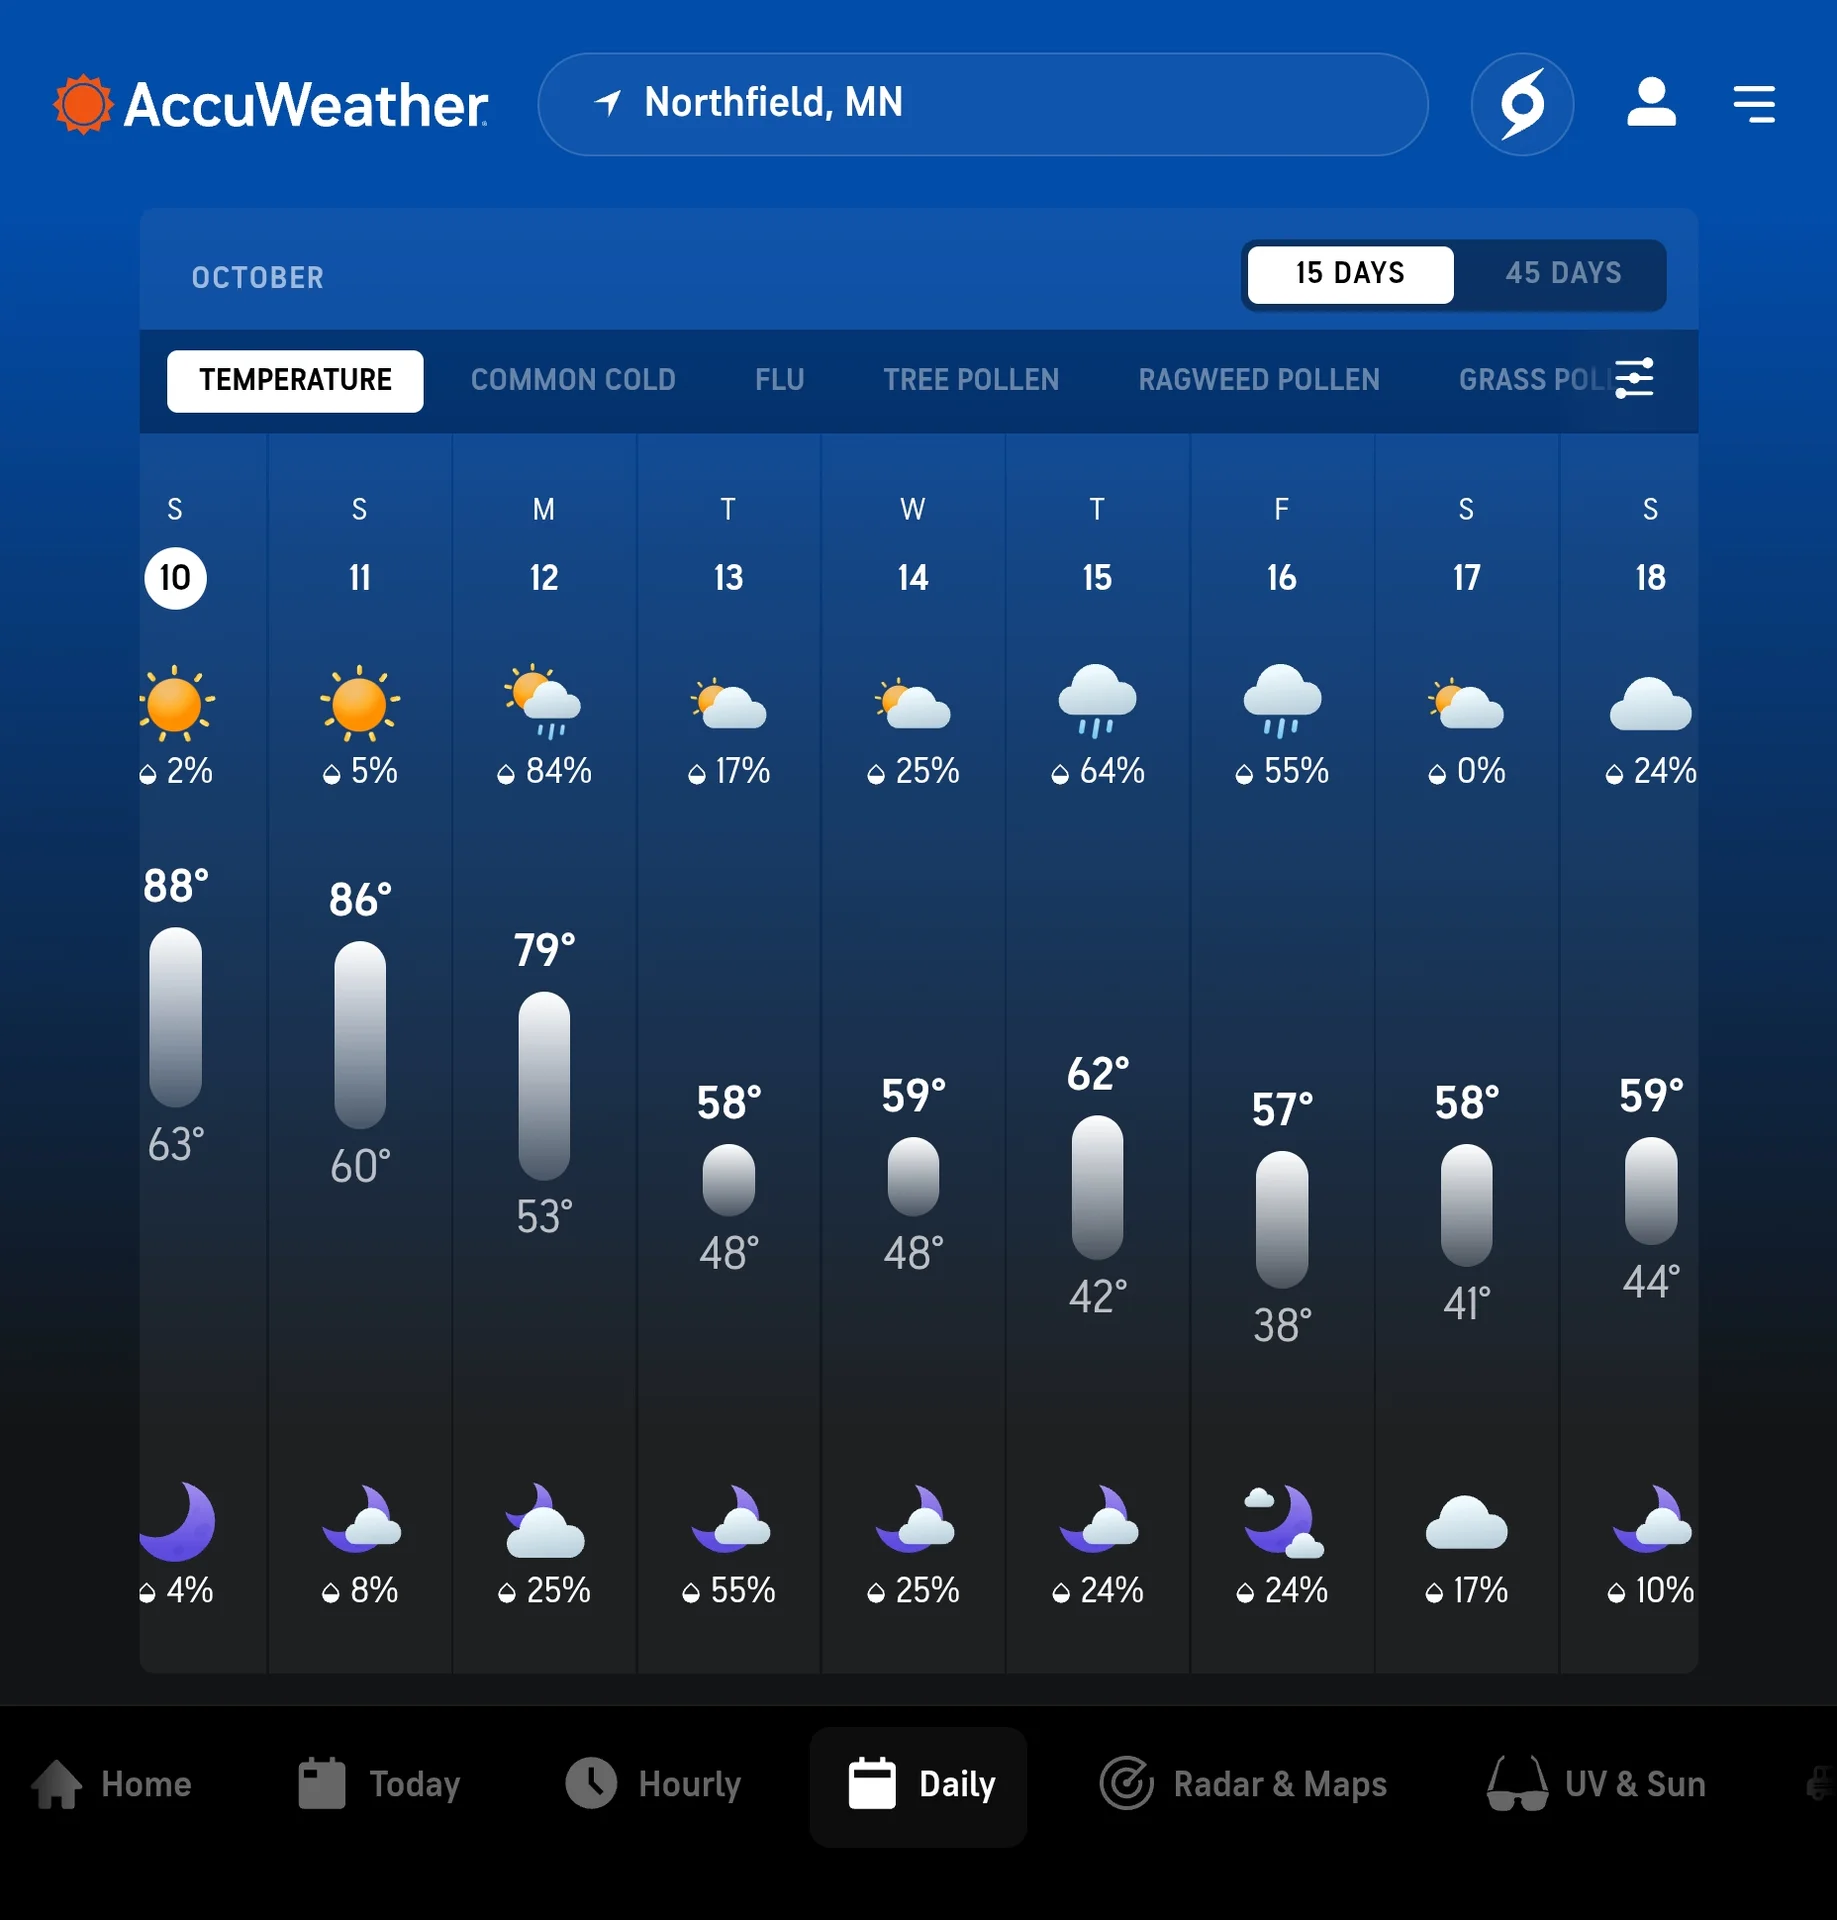Click the clear moon night icon for the 10th

tap(178, 1521)
